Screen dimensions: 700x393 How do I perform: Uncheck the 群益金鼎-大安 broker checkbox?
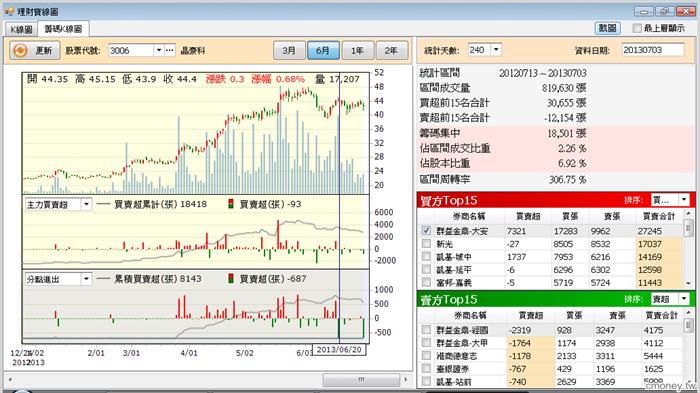coord(426,231)
